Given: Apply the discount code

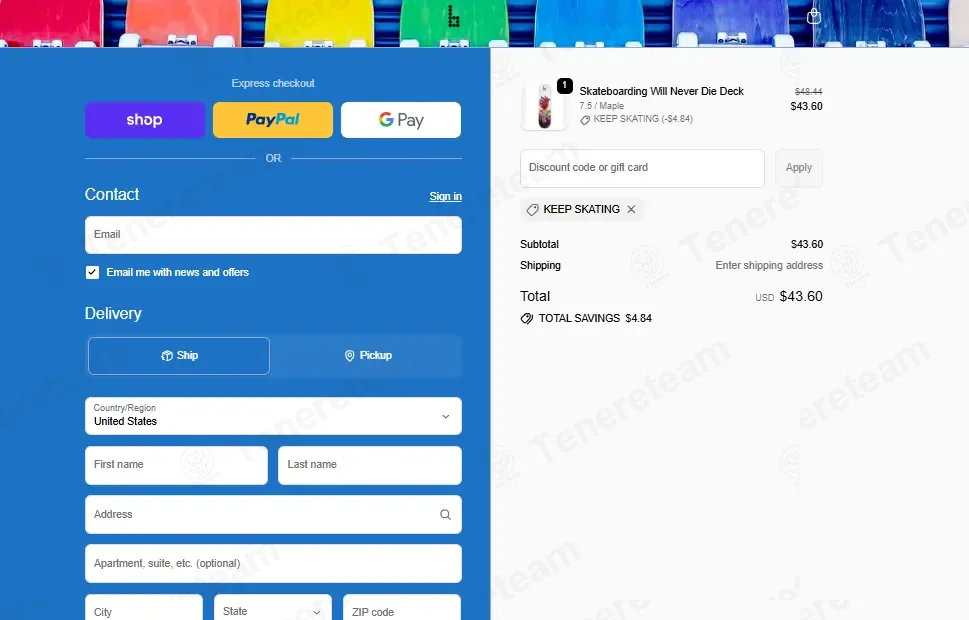Looking at the screenshot, I should tap(798, 168).
